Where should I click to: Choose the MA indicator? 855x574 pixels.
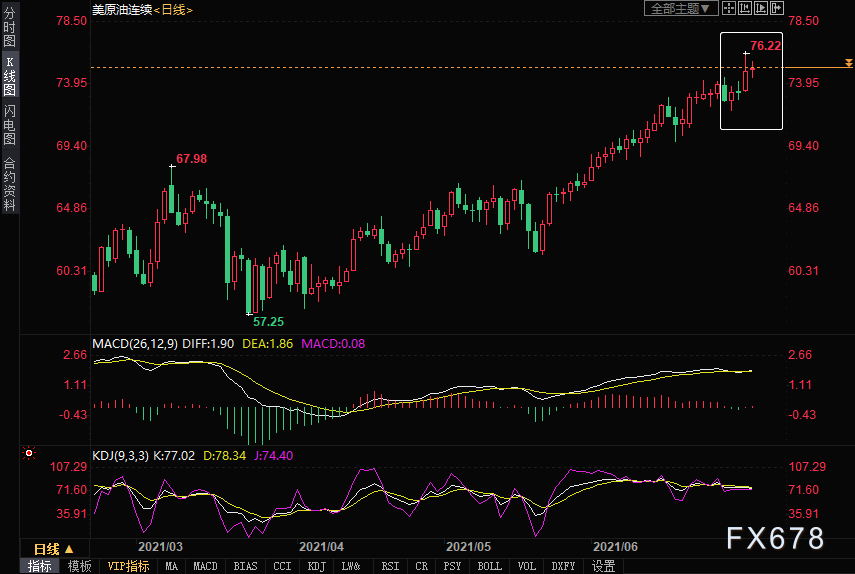pos(171,566)
